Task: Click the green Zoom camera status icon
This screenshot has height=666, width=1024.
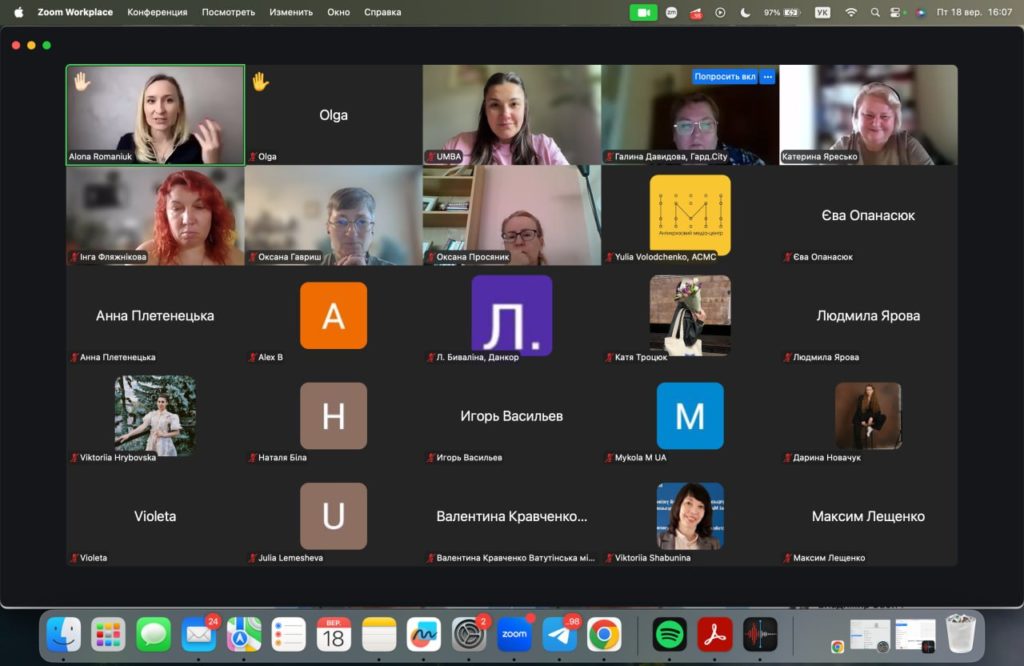Action: [643, 12]
